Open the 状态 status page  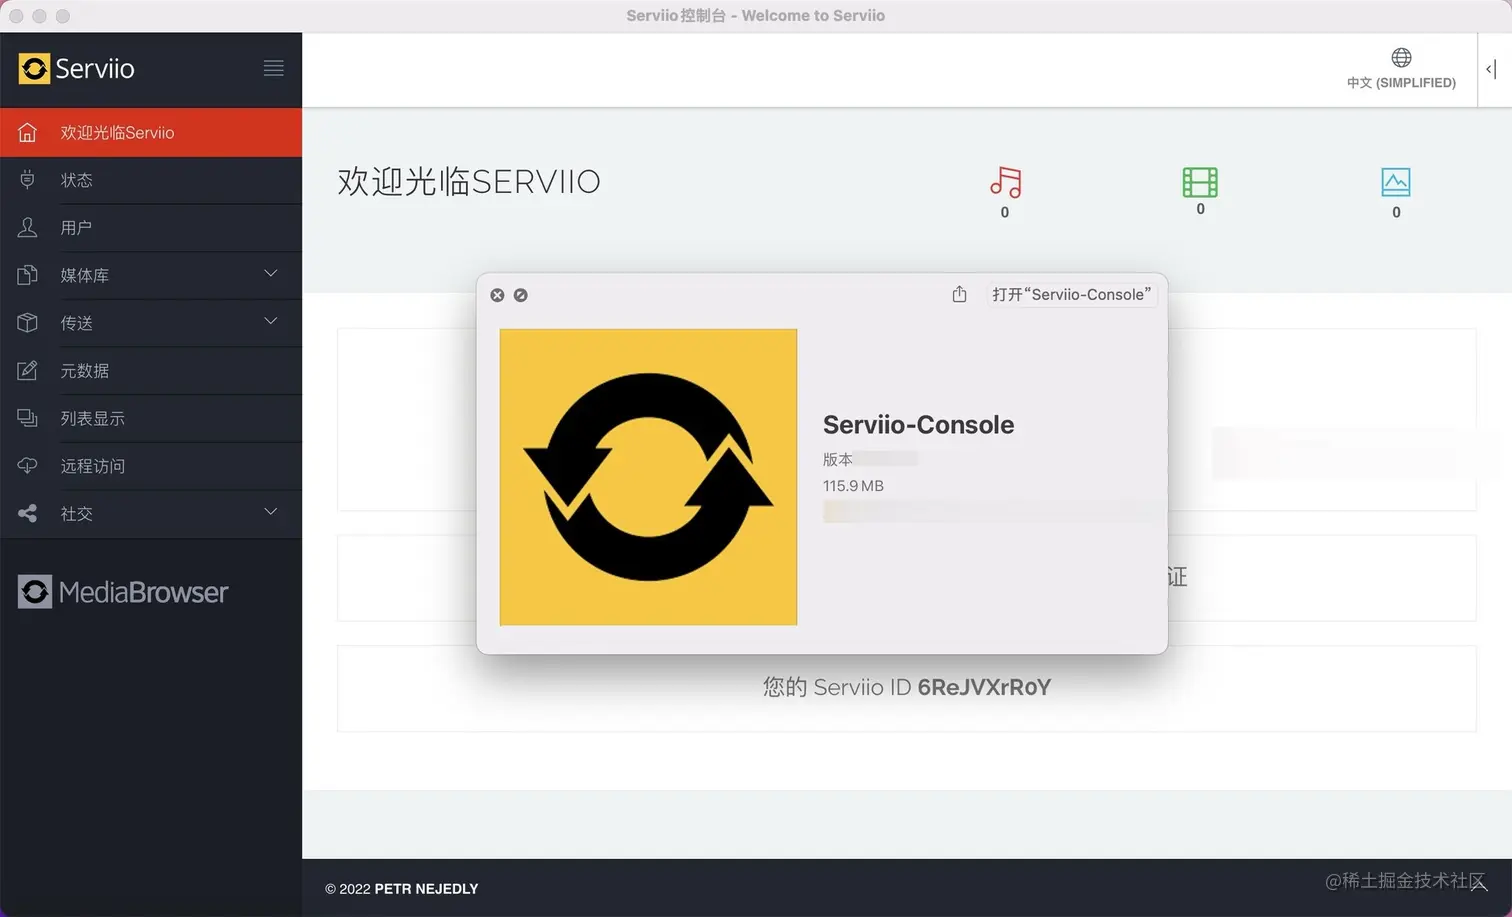click(x=151, y=180)
